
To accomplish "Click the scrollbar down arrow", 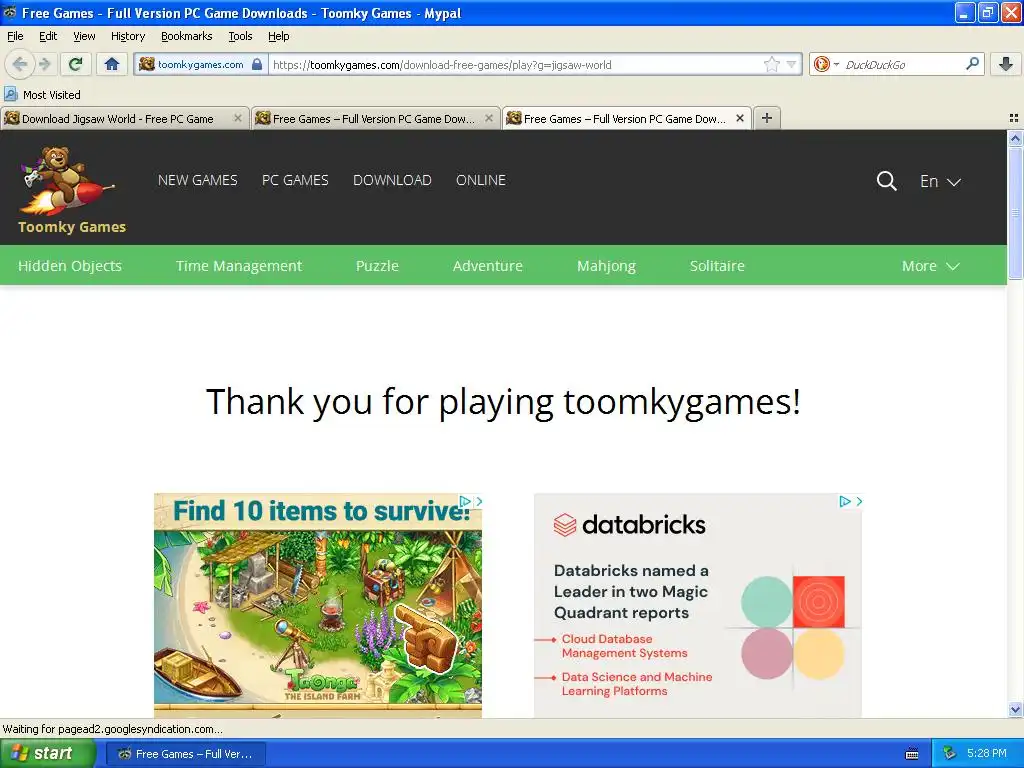I will 1015,709.
